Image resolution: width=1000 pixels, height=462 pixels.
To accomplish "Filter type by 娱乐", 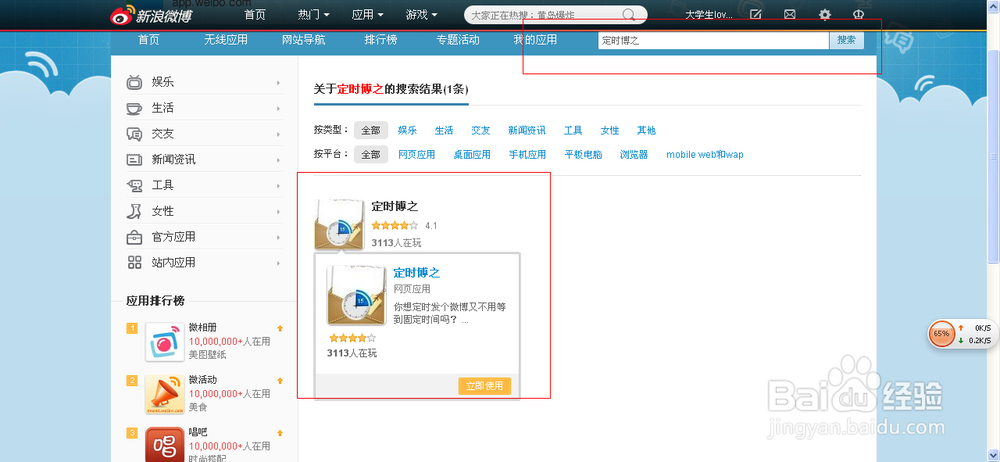I will [x=407, y=130].
